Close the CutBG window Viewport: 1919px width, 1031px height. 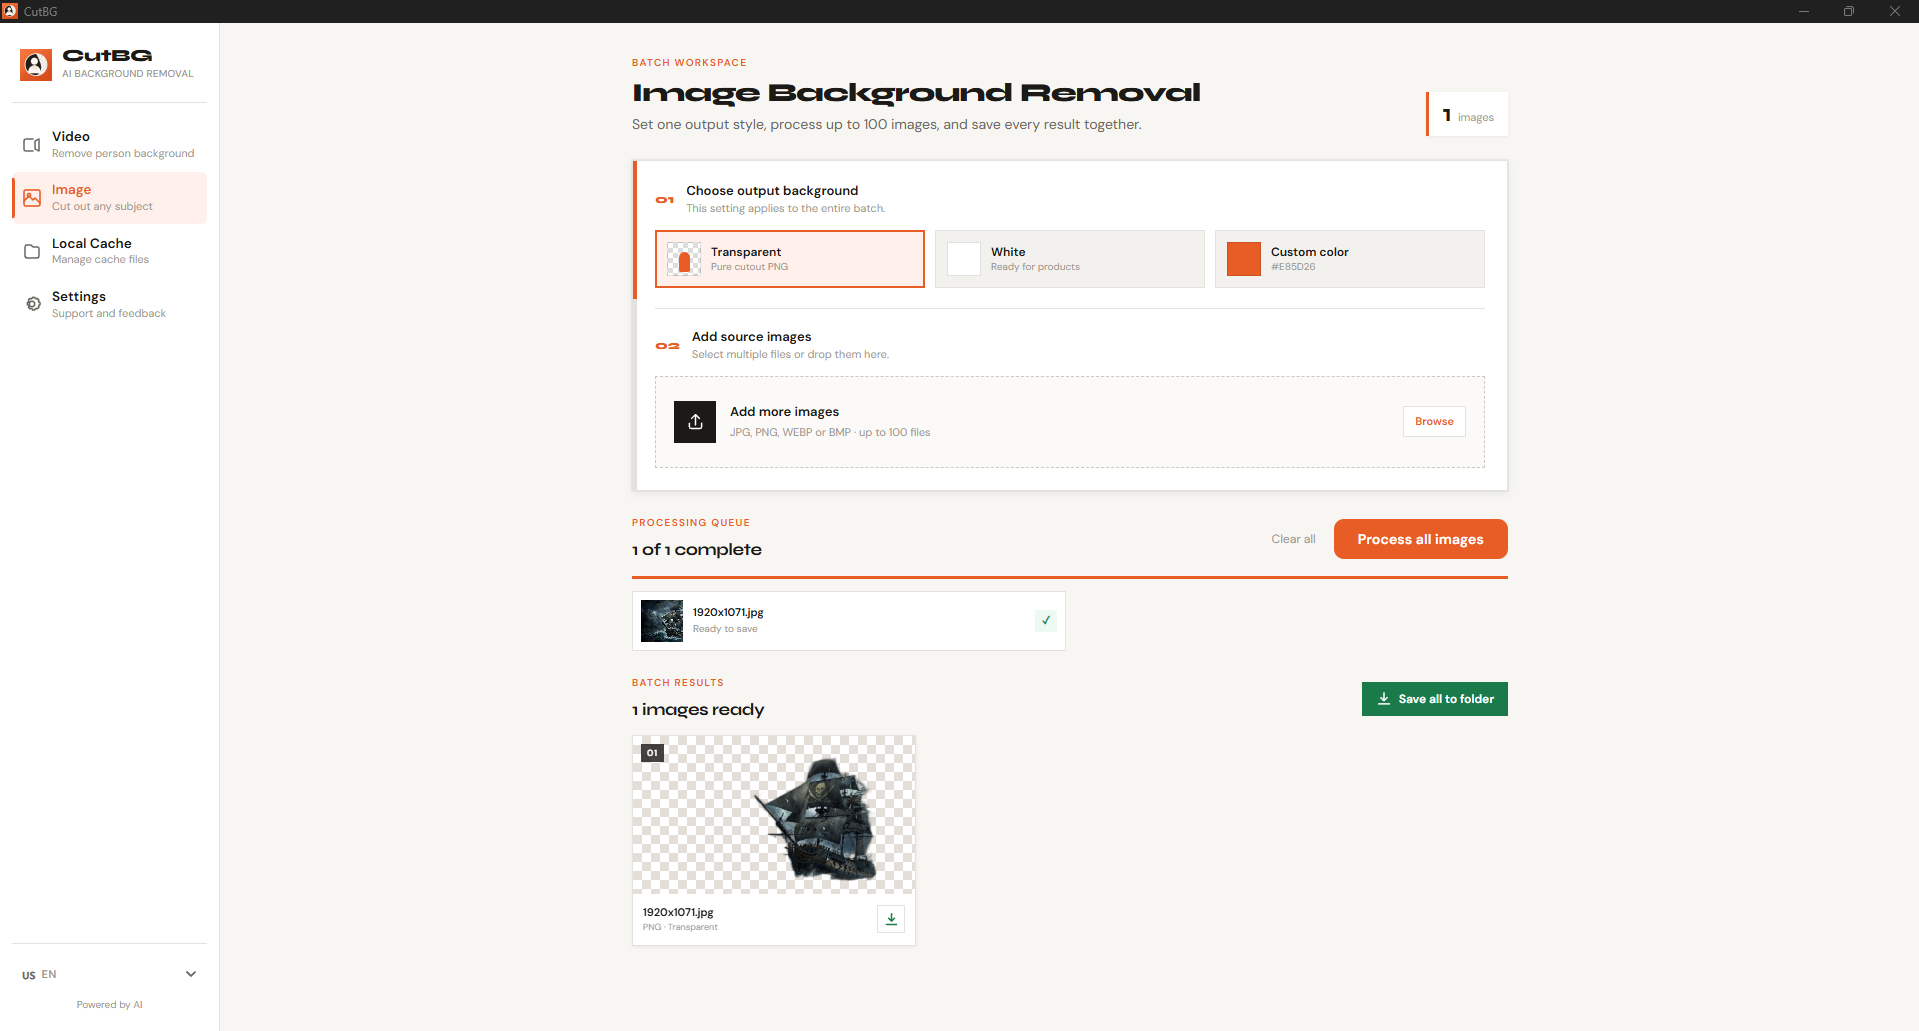[x=1895, y=11]
